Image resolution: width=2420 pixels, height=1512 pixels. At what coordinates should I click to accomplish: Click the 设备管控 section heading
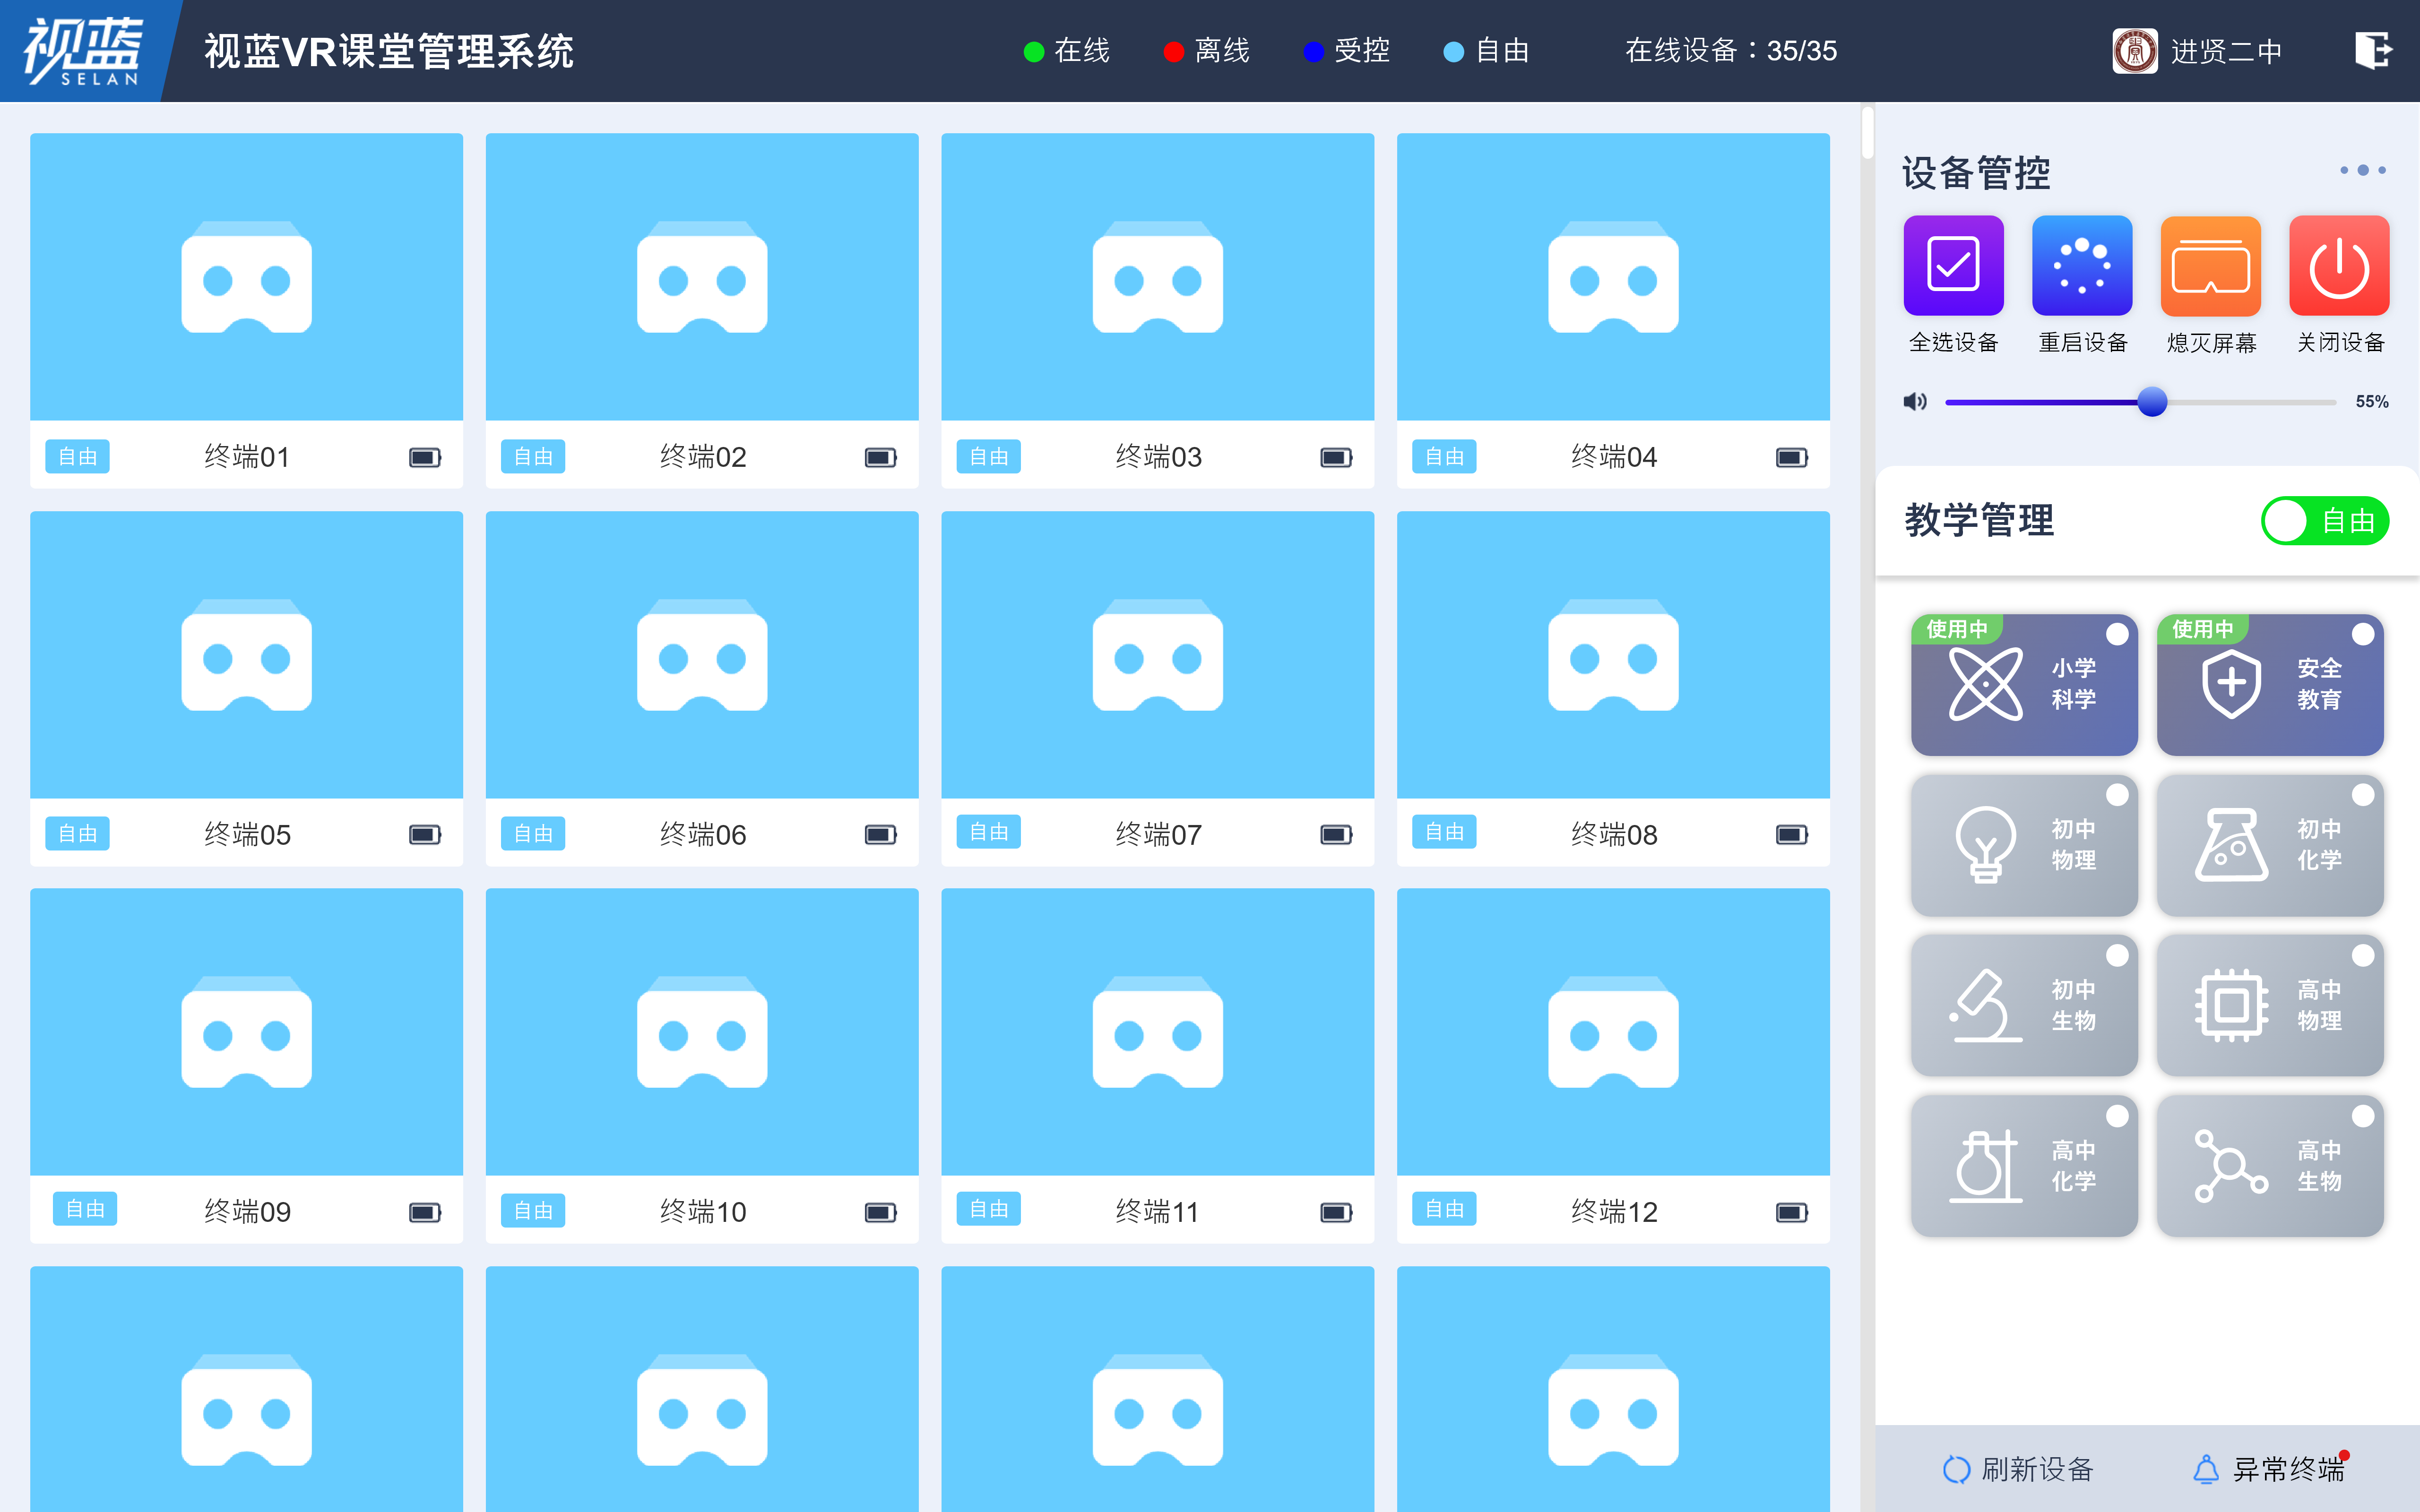click(x=1976, y=173)
